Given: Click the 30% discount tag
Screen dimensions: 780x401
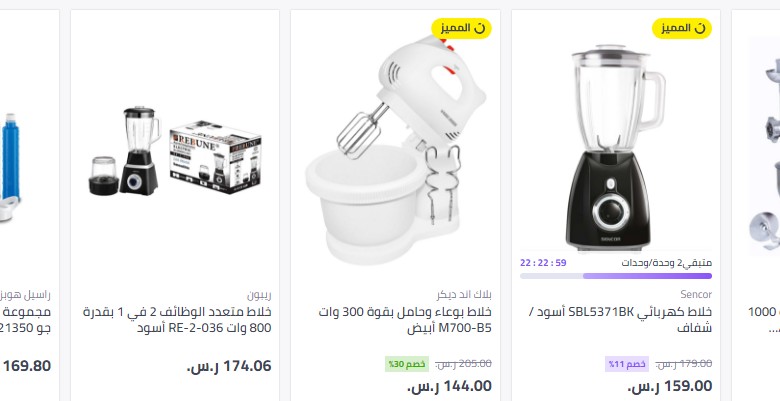Looking at the screenshot, I should coord(406,364).
